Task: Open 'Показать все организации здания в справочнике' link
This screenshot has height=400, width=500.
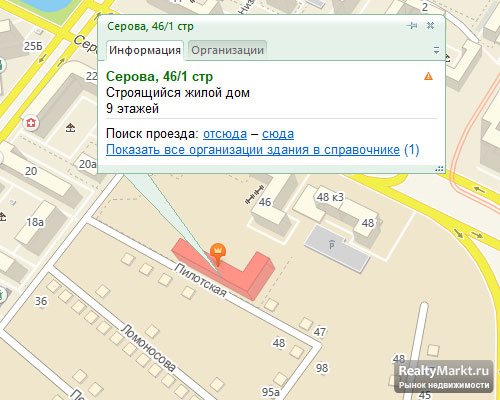Action: click(253, 150)
